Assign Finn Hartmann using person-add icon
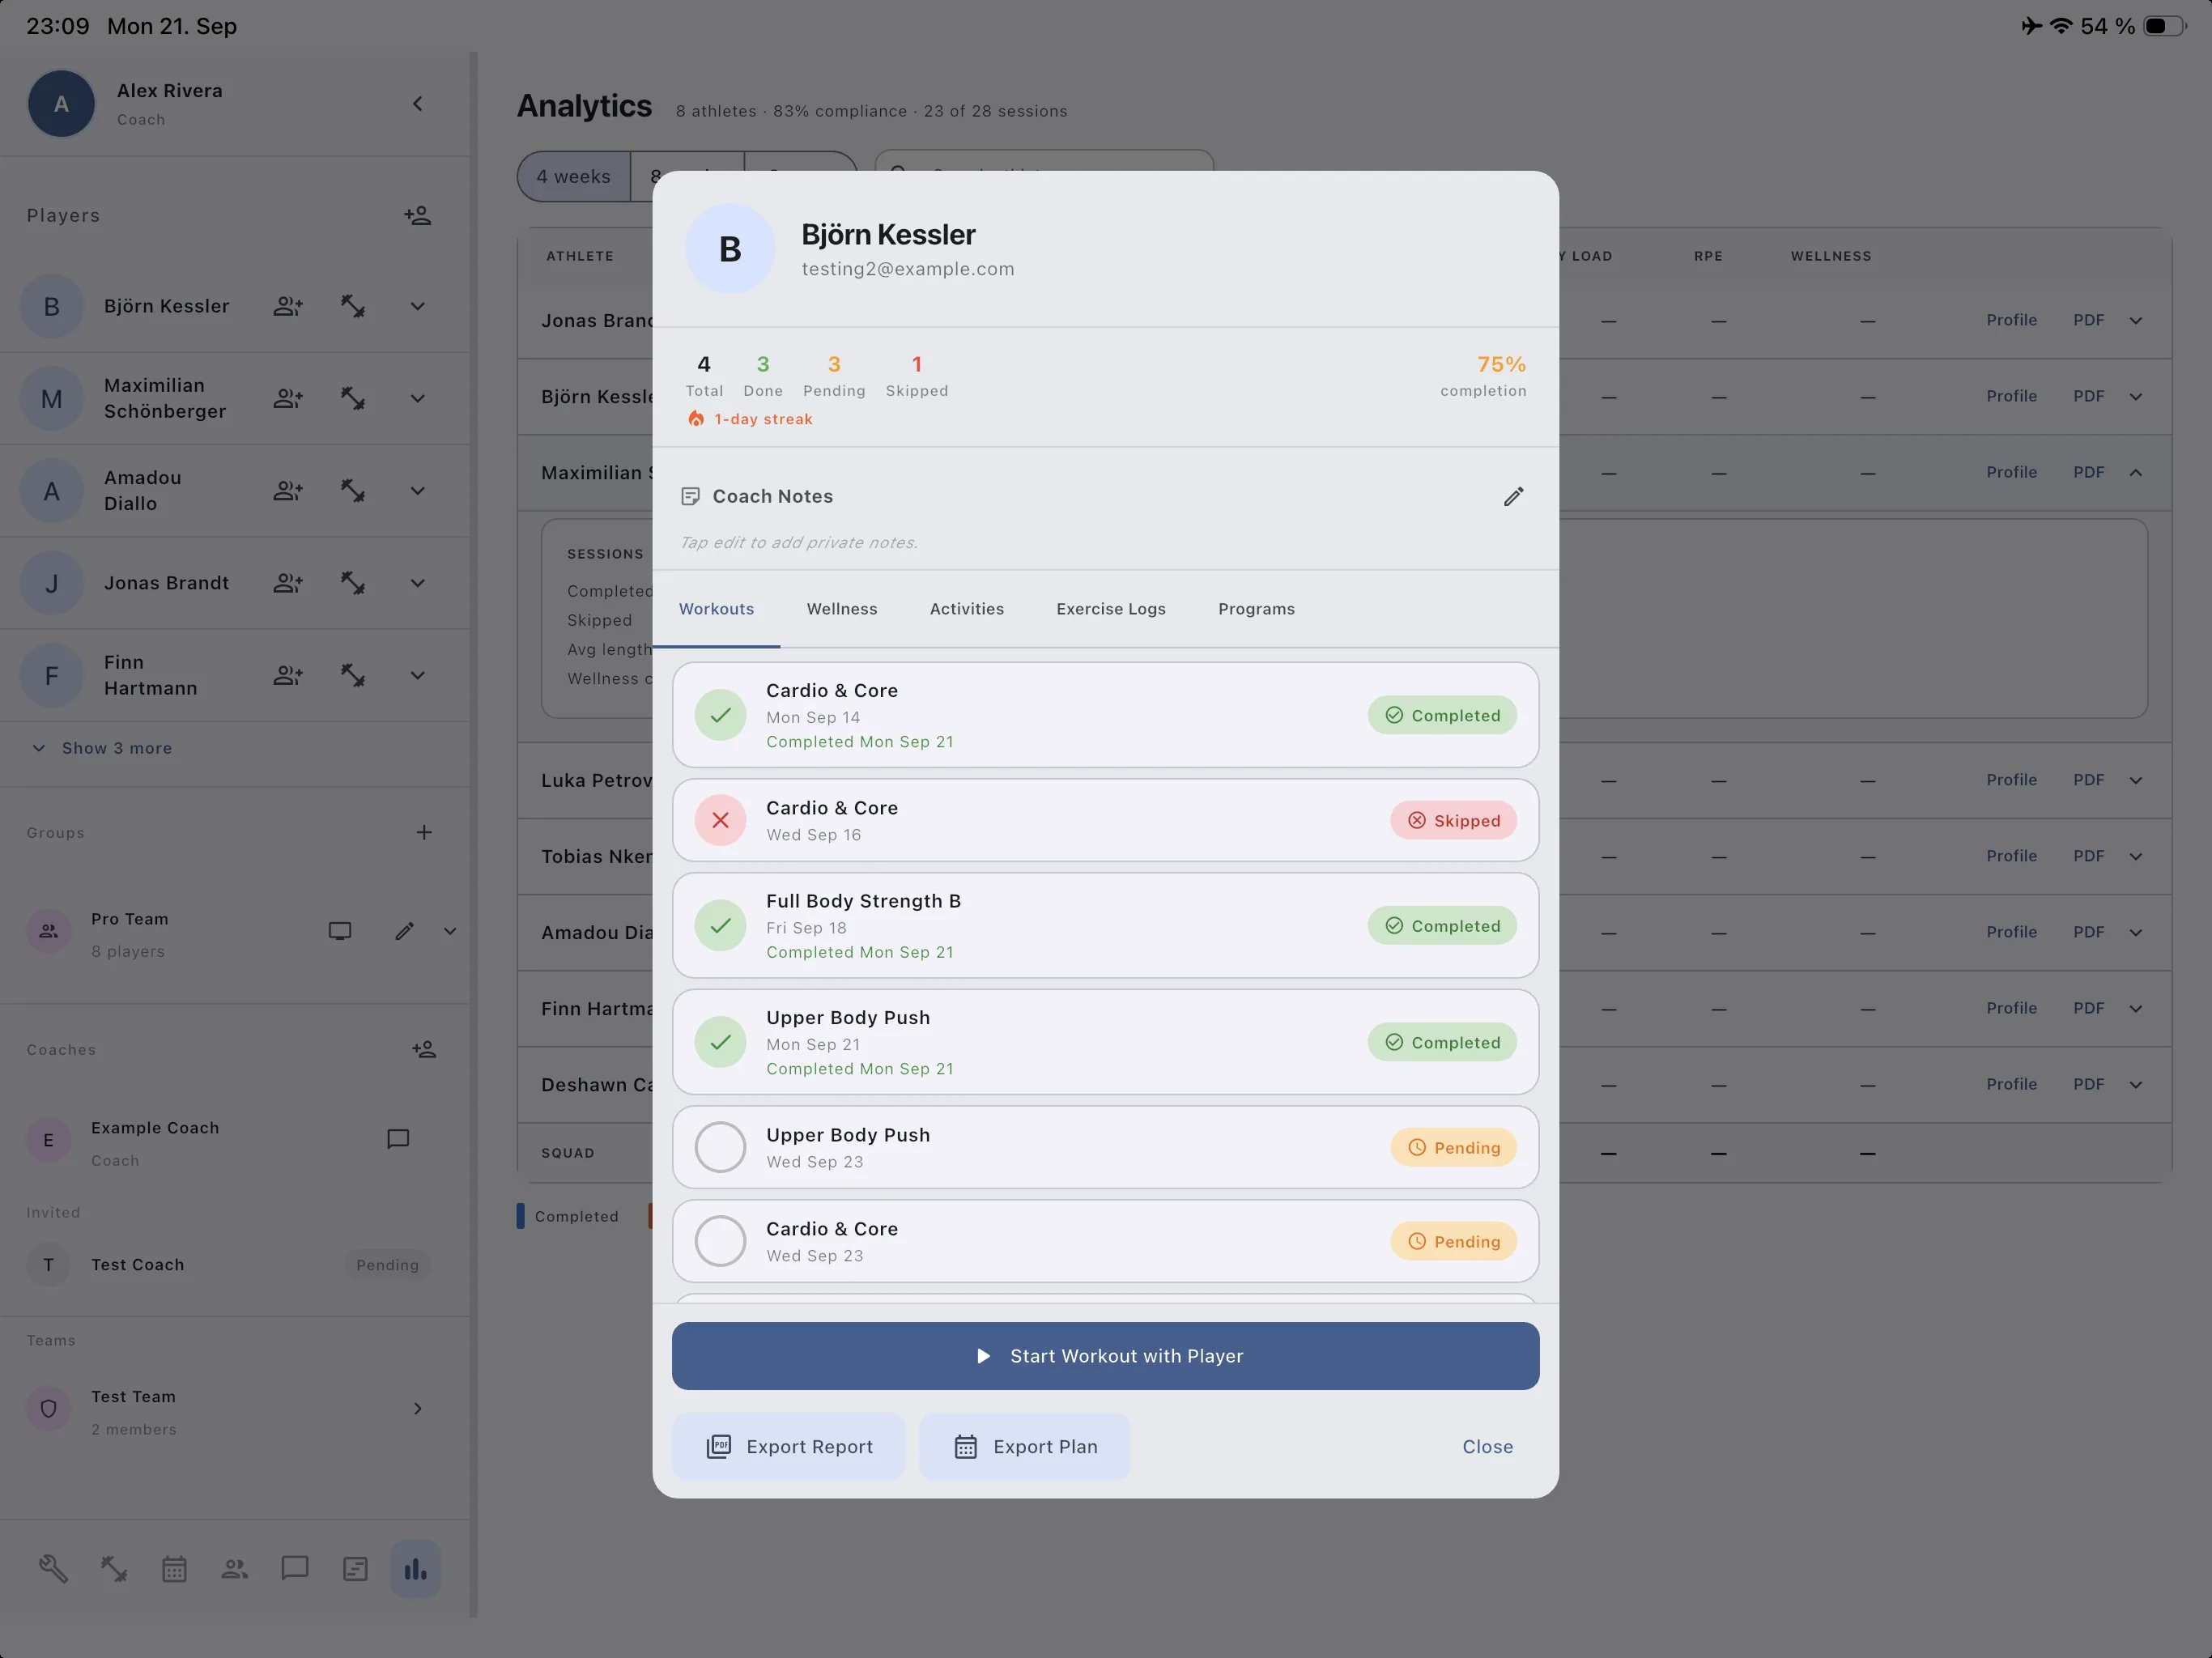 (x=288, y=675)
